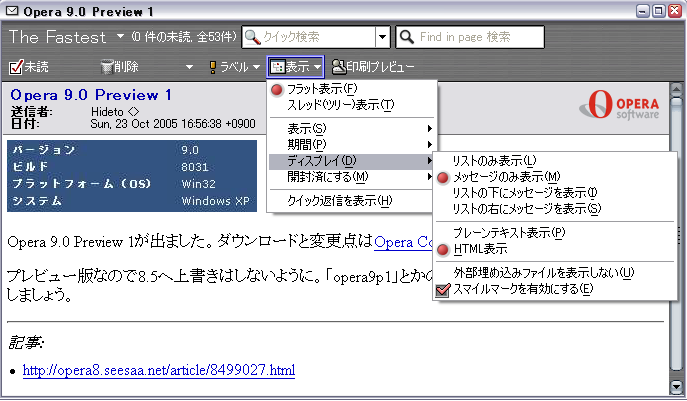Open the 開封済にする(M) submenu

point(351,177)
